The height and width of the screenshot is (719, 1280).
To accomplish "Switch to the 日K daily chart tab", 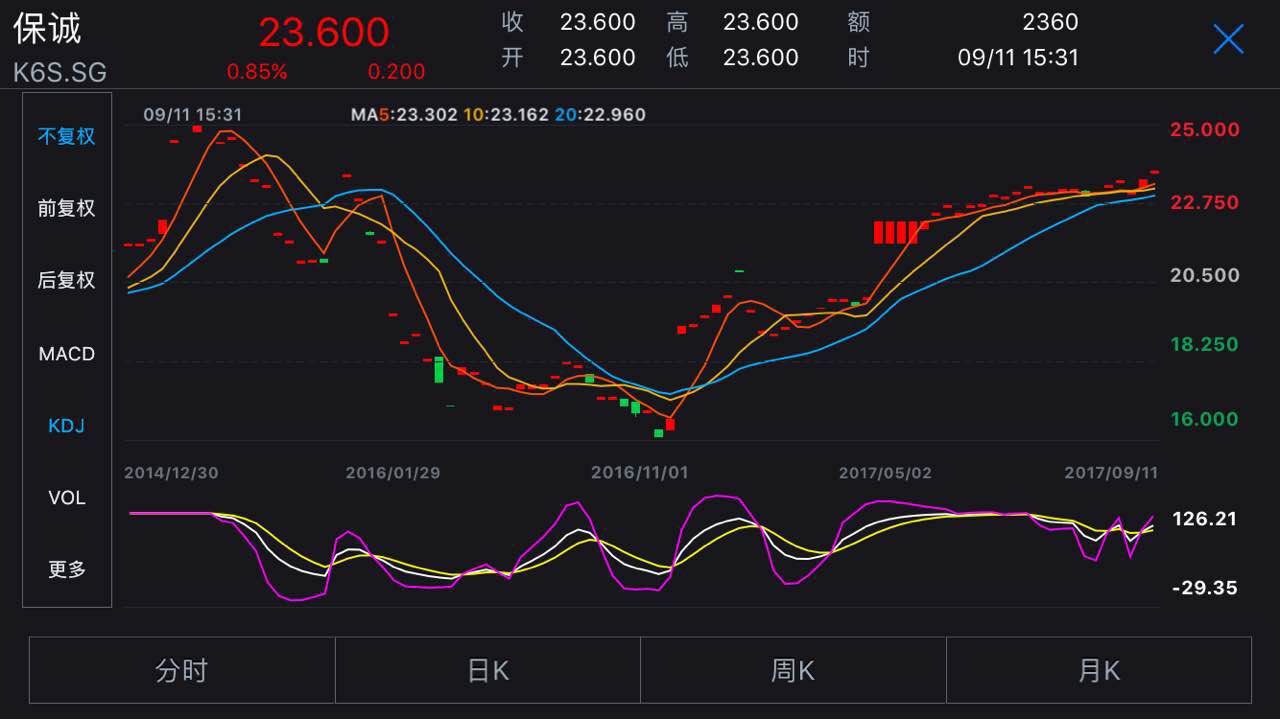I will (x=488, y=670).
